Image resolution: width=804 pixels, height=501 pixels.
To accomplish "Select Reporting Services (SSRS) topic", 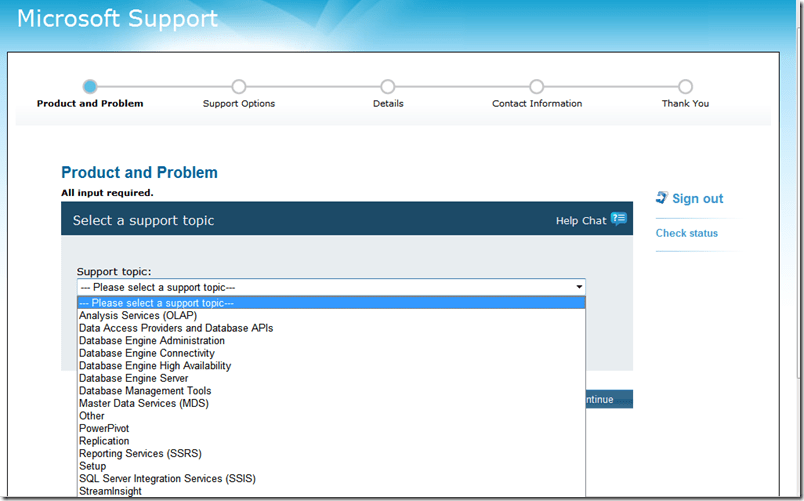I will (x=140, y=454).
